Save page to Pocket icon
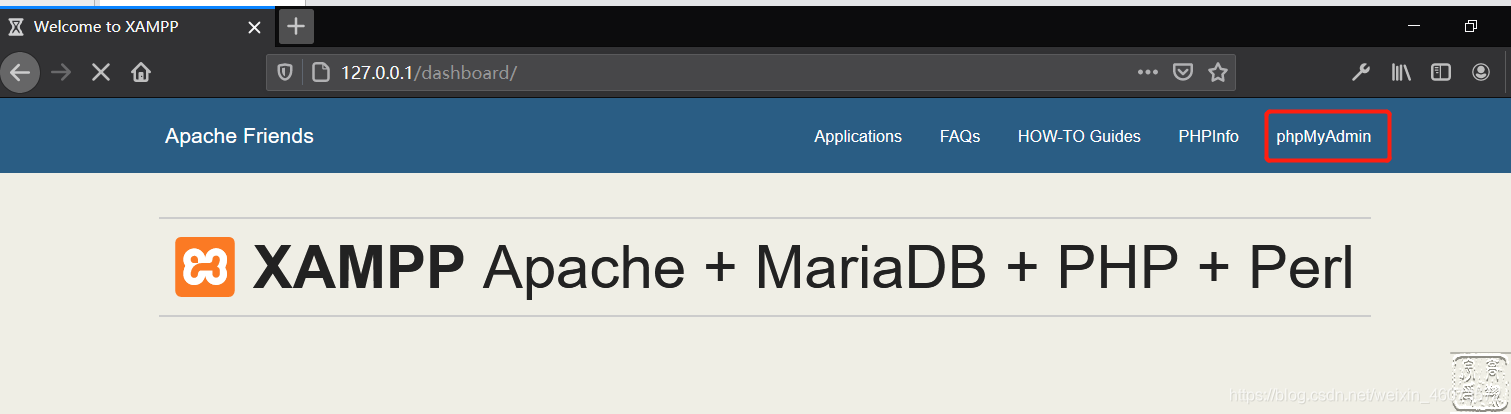Screen dimensions: 1511x414 [x=1182, y=72]
